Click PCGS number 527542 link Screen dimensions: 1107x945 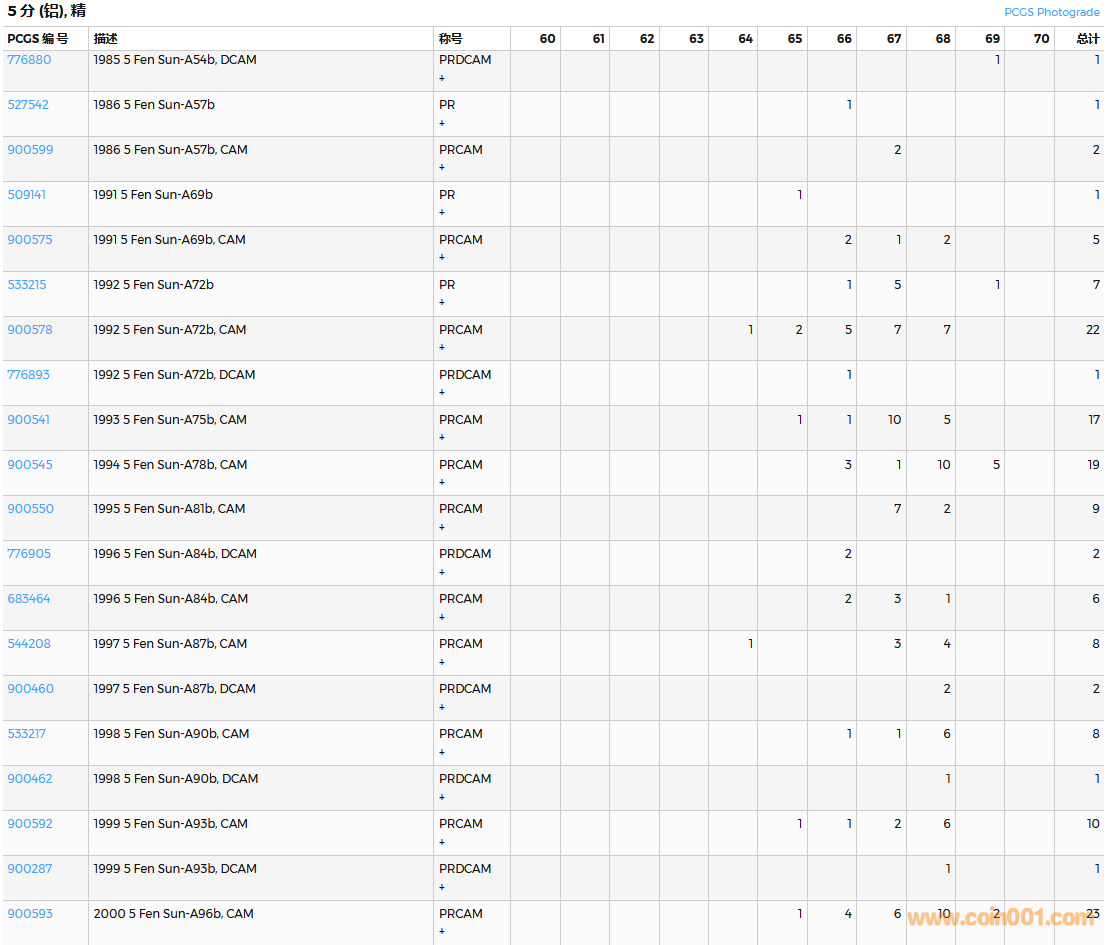pyautogui.click(x=28, y=105)
